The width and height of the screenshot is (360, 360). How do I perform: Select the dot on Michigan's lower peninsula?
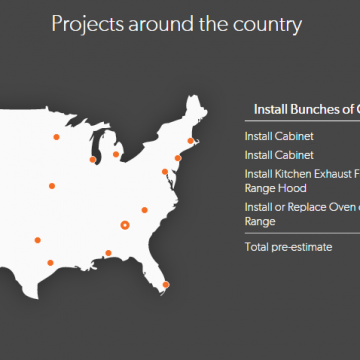tap(116, 154)
